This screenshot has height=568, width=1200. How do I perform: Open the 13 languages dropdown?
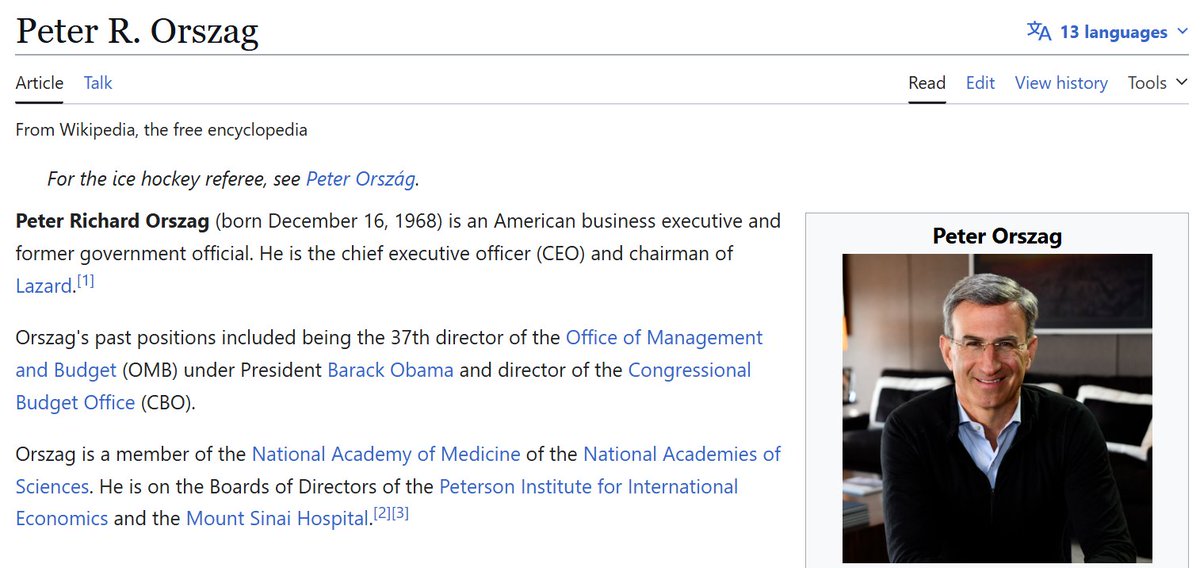[1113, 32]
